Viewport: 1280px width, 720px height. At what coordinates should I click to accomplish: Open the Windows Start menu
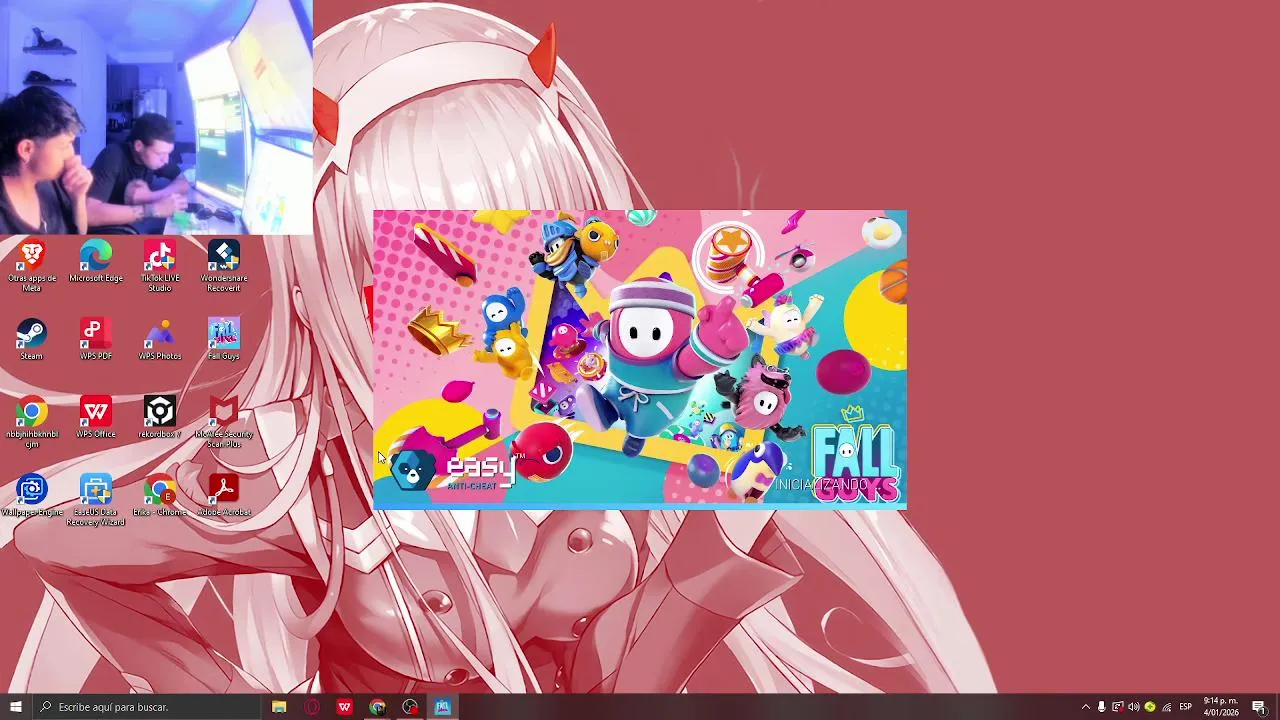point(15,707)
